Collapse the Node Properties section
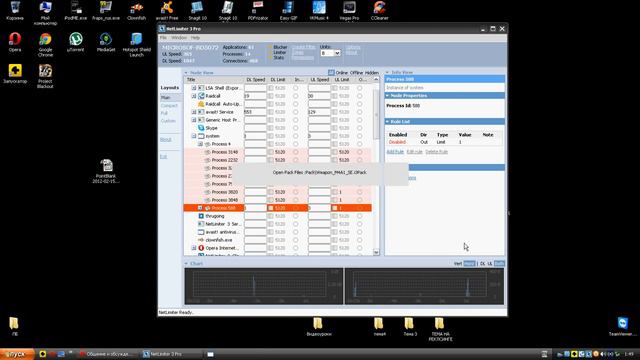The height and width of the screenshot is (360, 640). click(x=387, y=96)
